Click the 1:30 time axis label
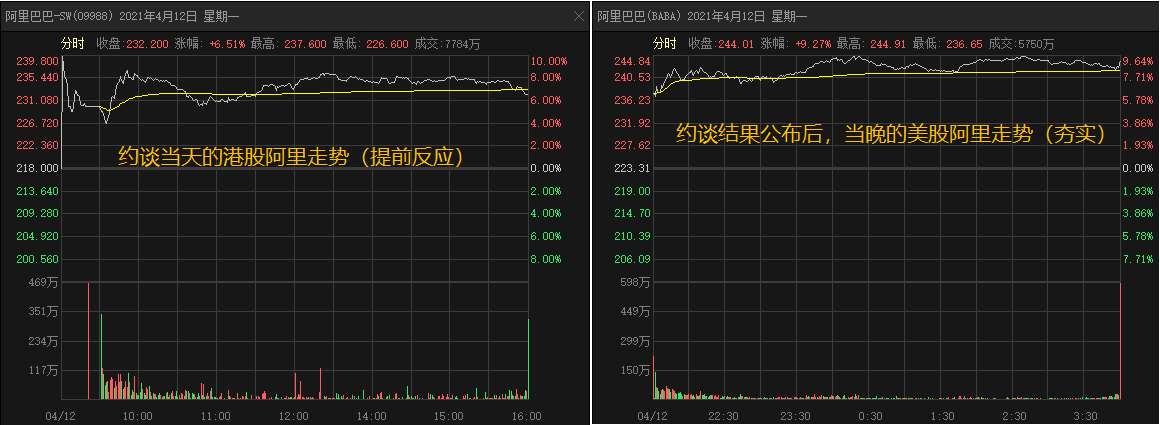Image resolution: width=1160 pixels, height=425 pixels. point(943,415)
